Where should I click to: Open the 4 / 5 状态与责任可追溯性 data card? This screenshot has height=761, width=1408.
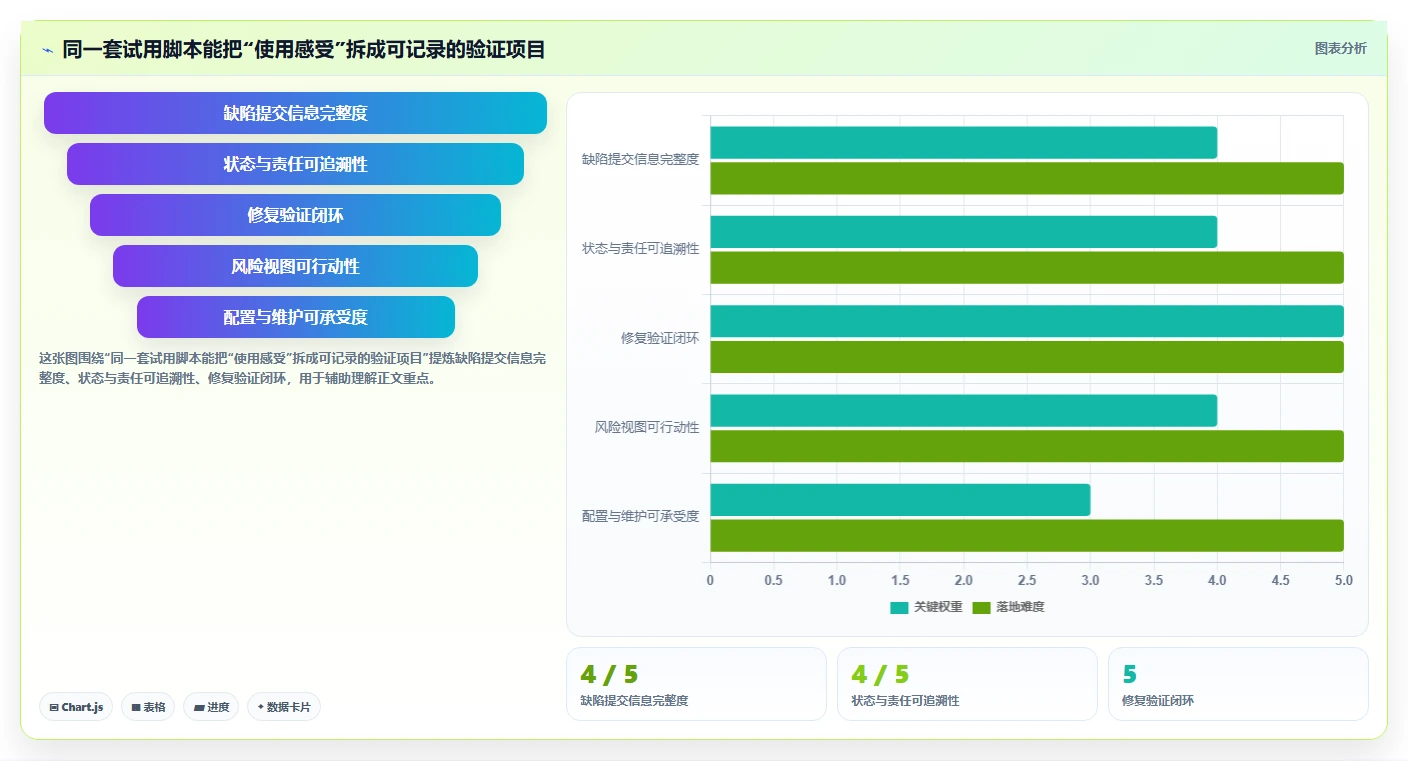[967, 684]
